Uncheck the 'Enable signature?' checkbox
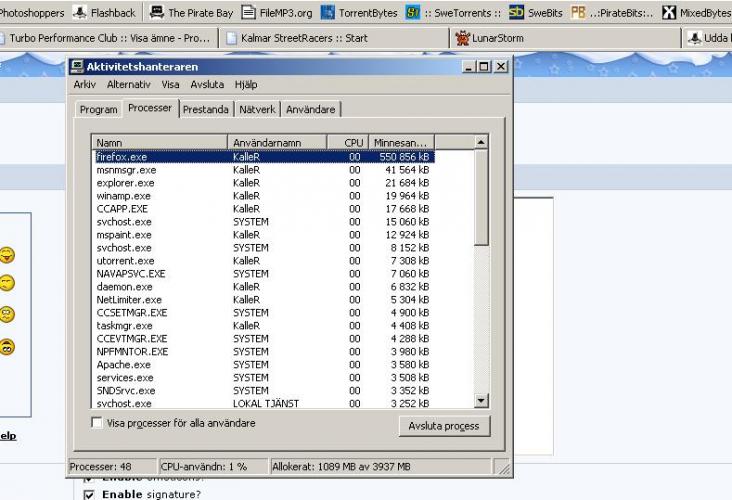The image size is (732, 500). click(89, 494)
